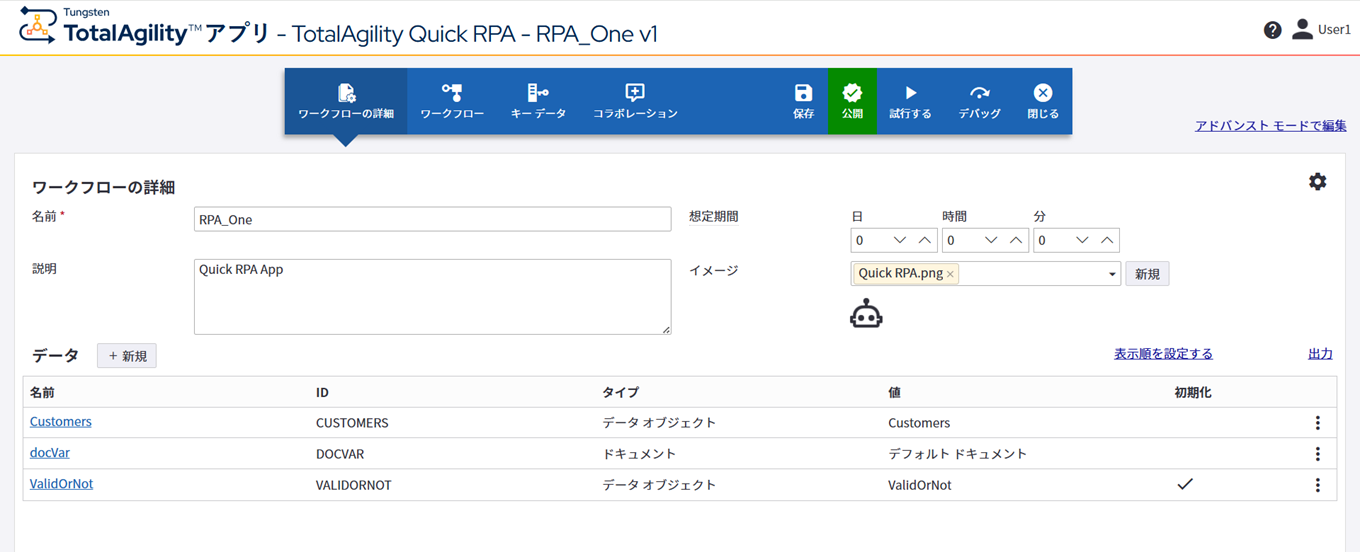
Task: Click the 名前 input field RPA_One
Action: click(x=433, y=219)
